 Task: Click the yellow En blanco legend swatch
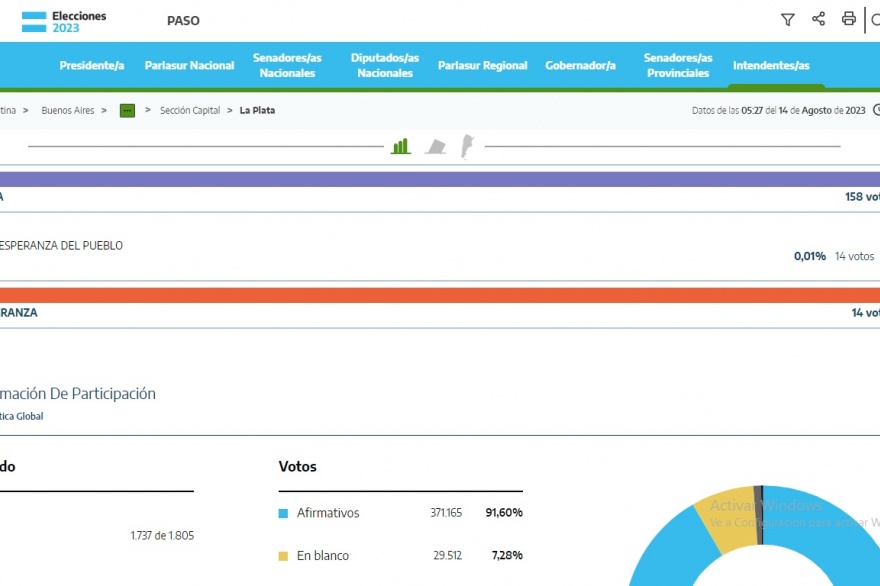tap(283, 556)
